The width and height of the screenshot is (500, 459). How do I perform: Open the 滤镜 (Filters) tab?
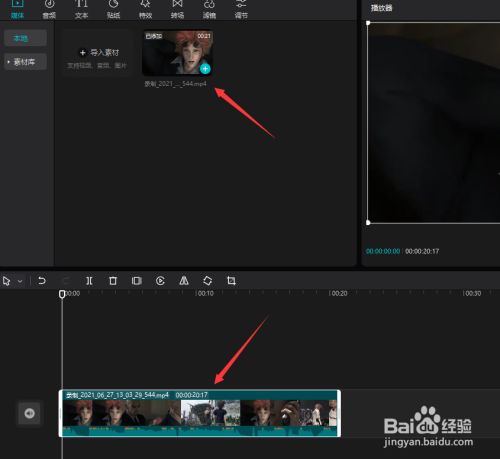point(209,9)
